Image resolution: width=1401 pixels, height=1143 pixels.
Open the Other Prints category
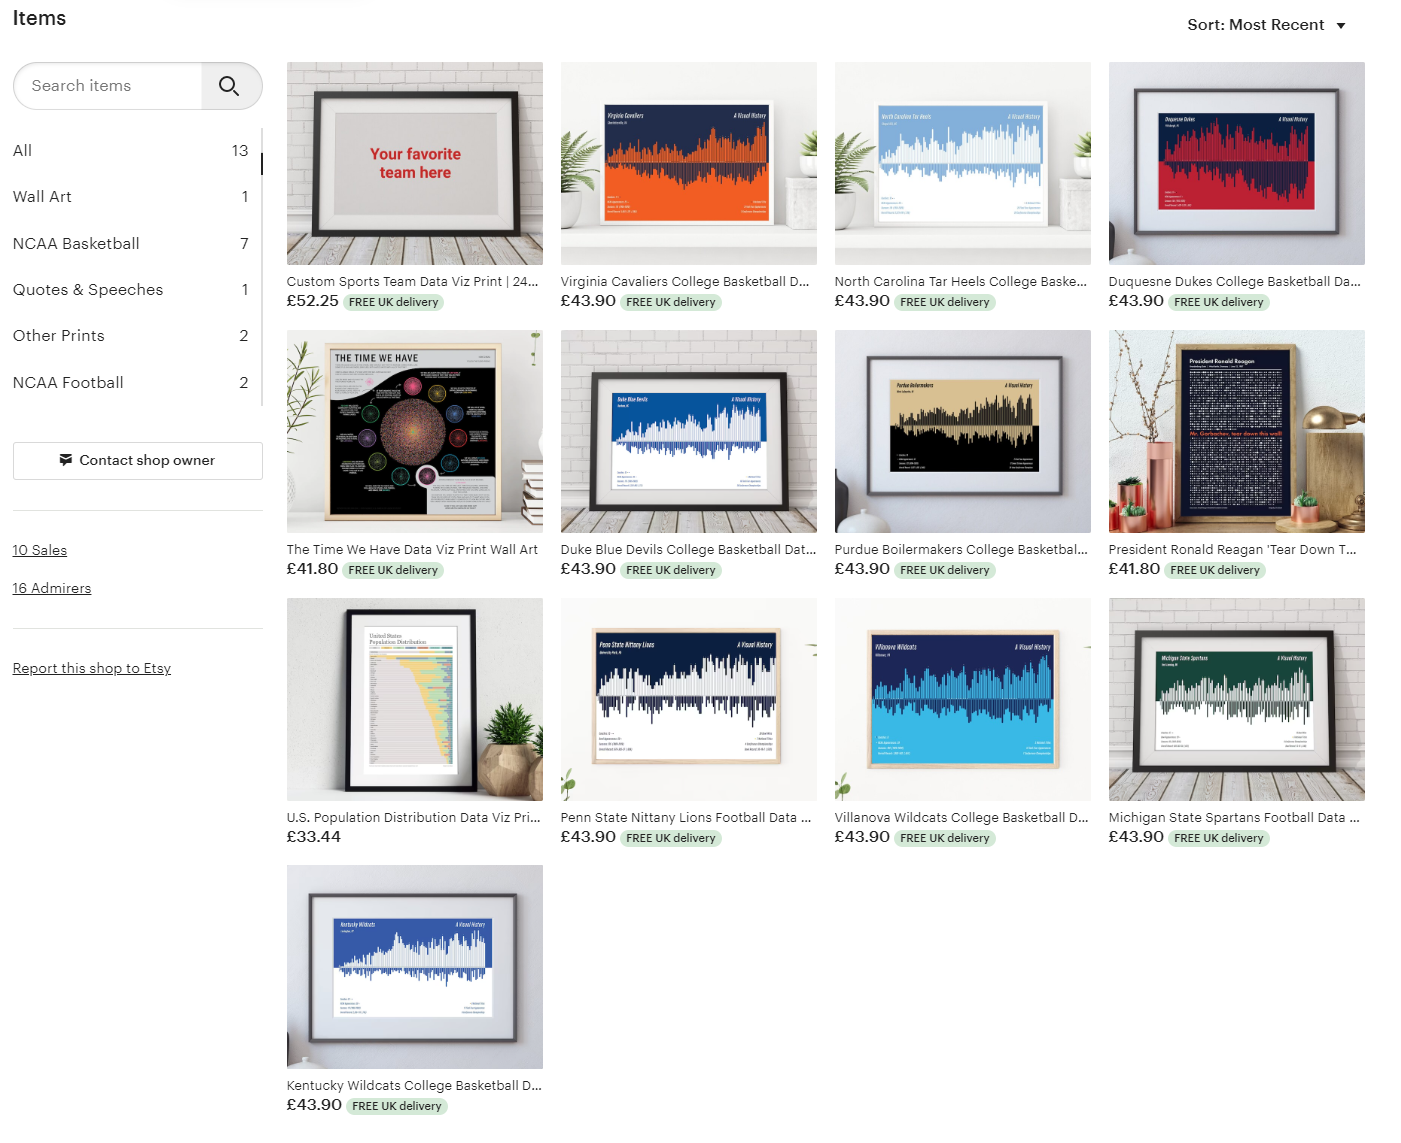coord(59,336)
